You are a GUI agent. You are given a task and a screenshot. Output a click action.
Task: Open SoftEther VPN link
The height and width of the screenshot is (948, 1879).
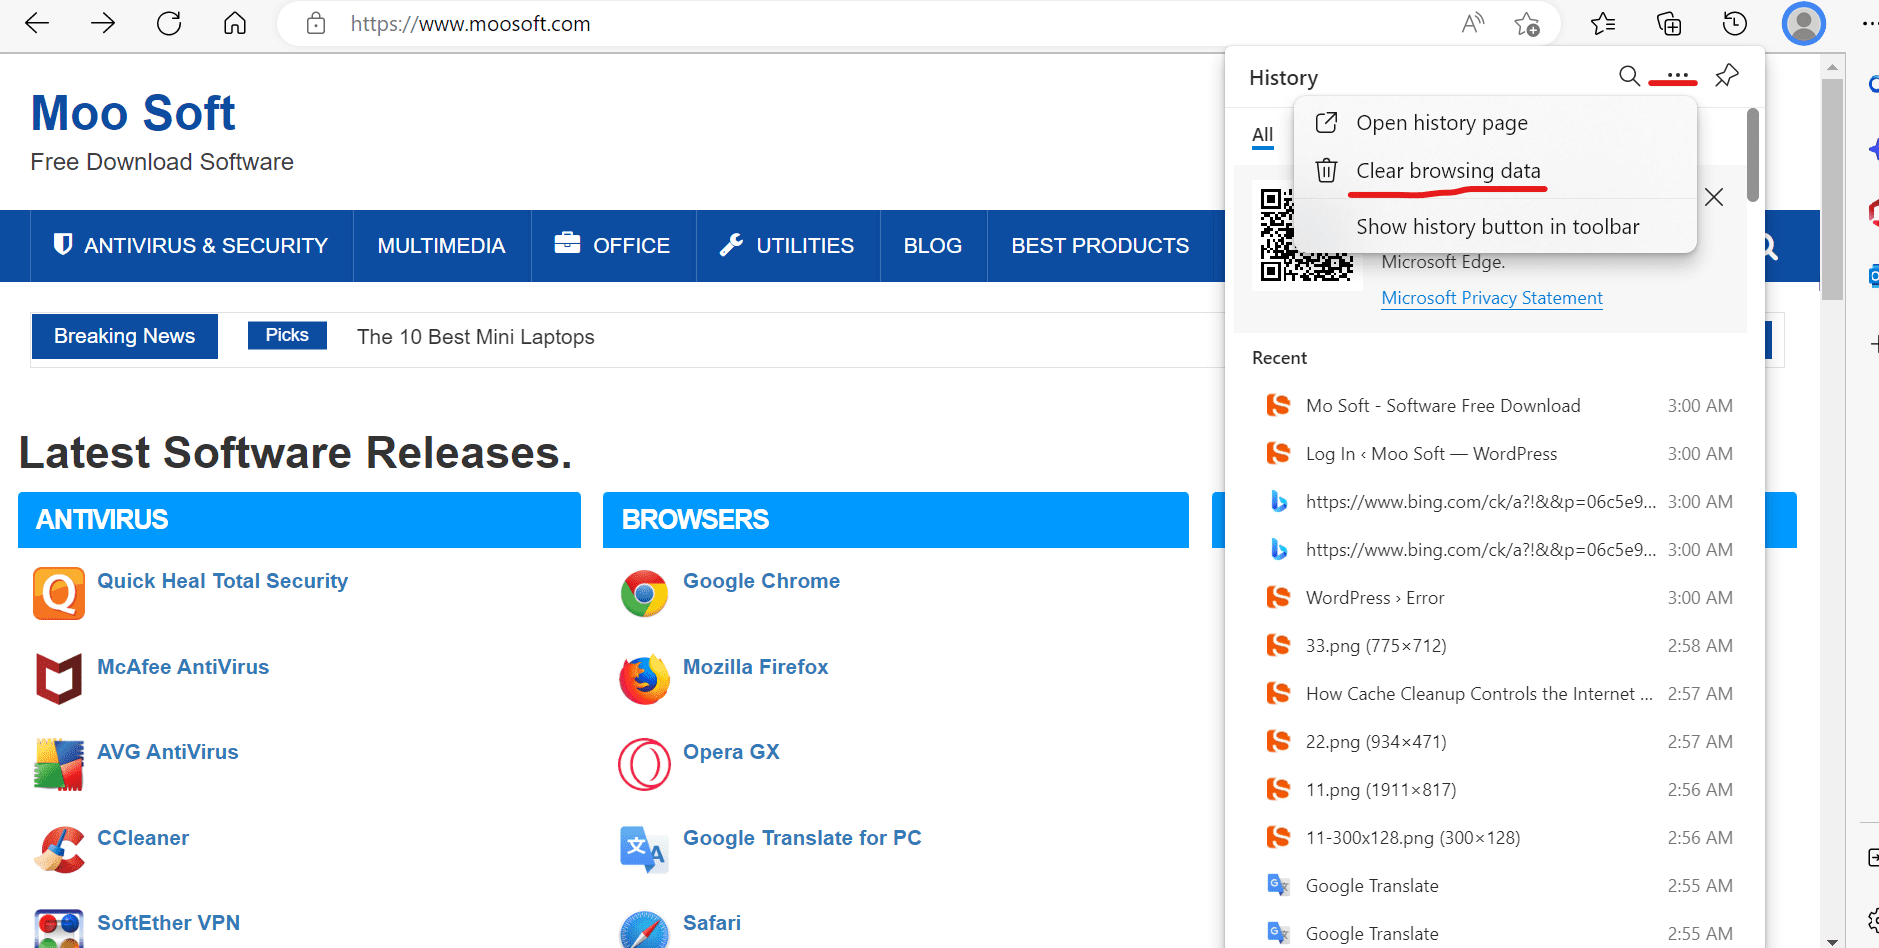coord(168,923)
